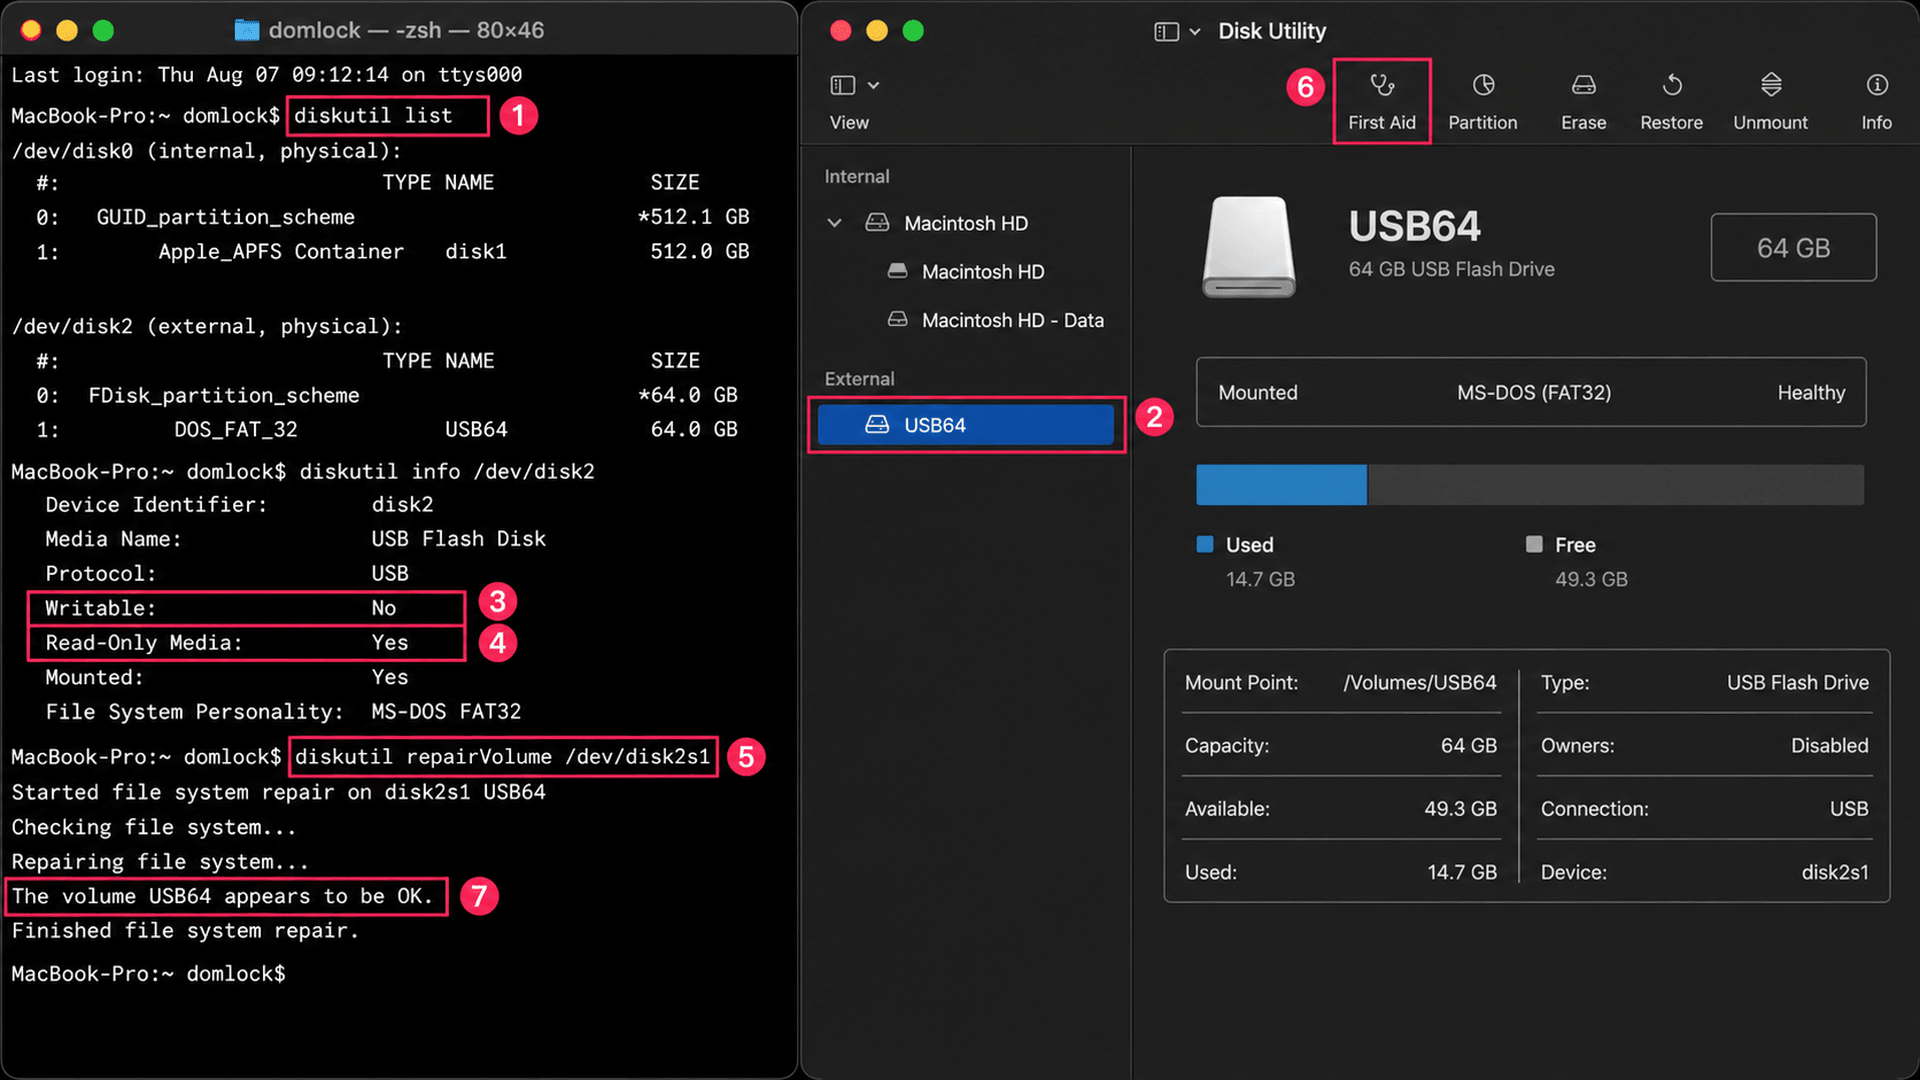1920x1080 pixels.
Task: Click the Device value disk2s1
Action: 1835,872
